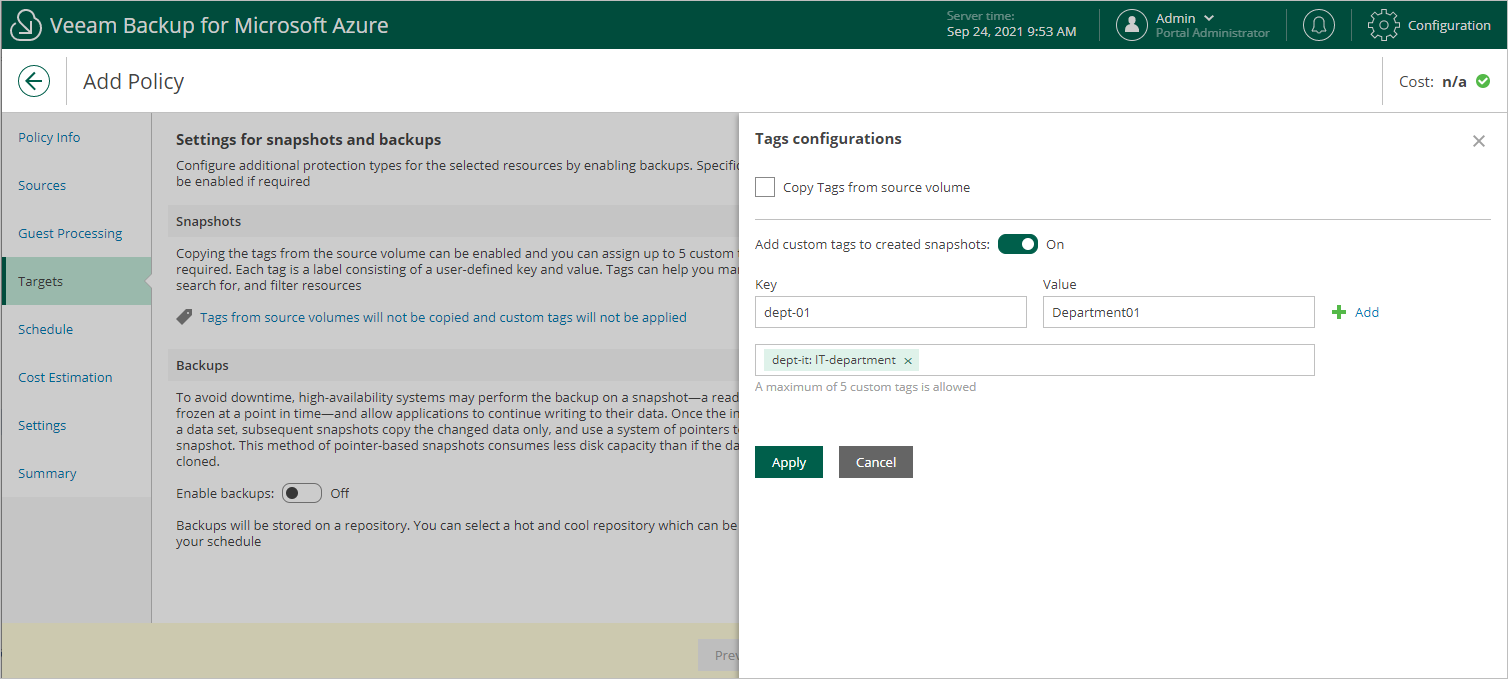
Task: Open the Summary step
Action: coord(47,473)
